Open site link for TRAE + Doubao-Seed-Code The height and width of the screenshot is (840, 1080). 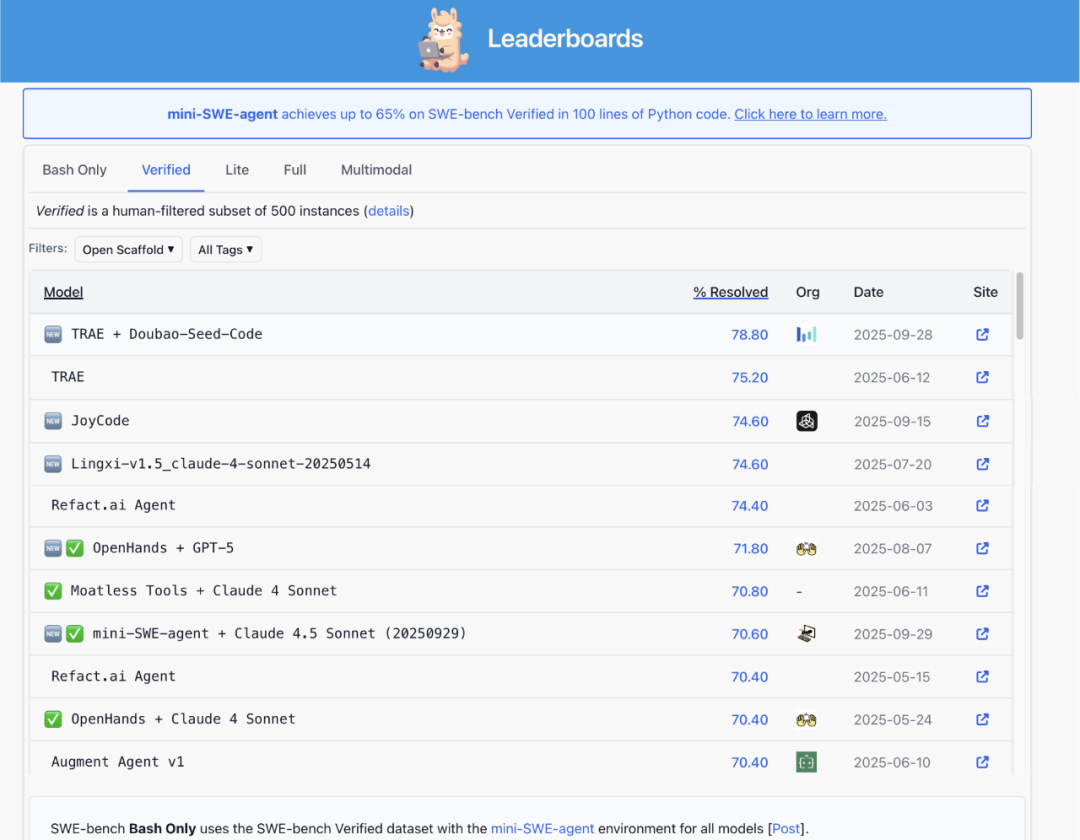tap(982, 335)
